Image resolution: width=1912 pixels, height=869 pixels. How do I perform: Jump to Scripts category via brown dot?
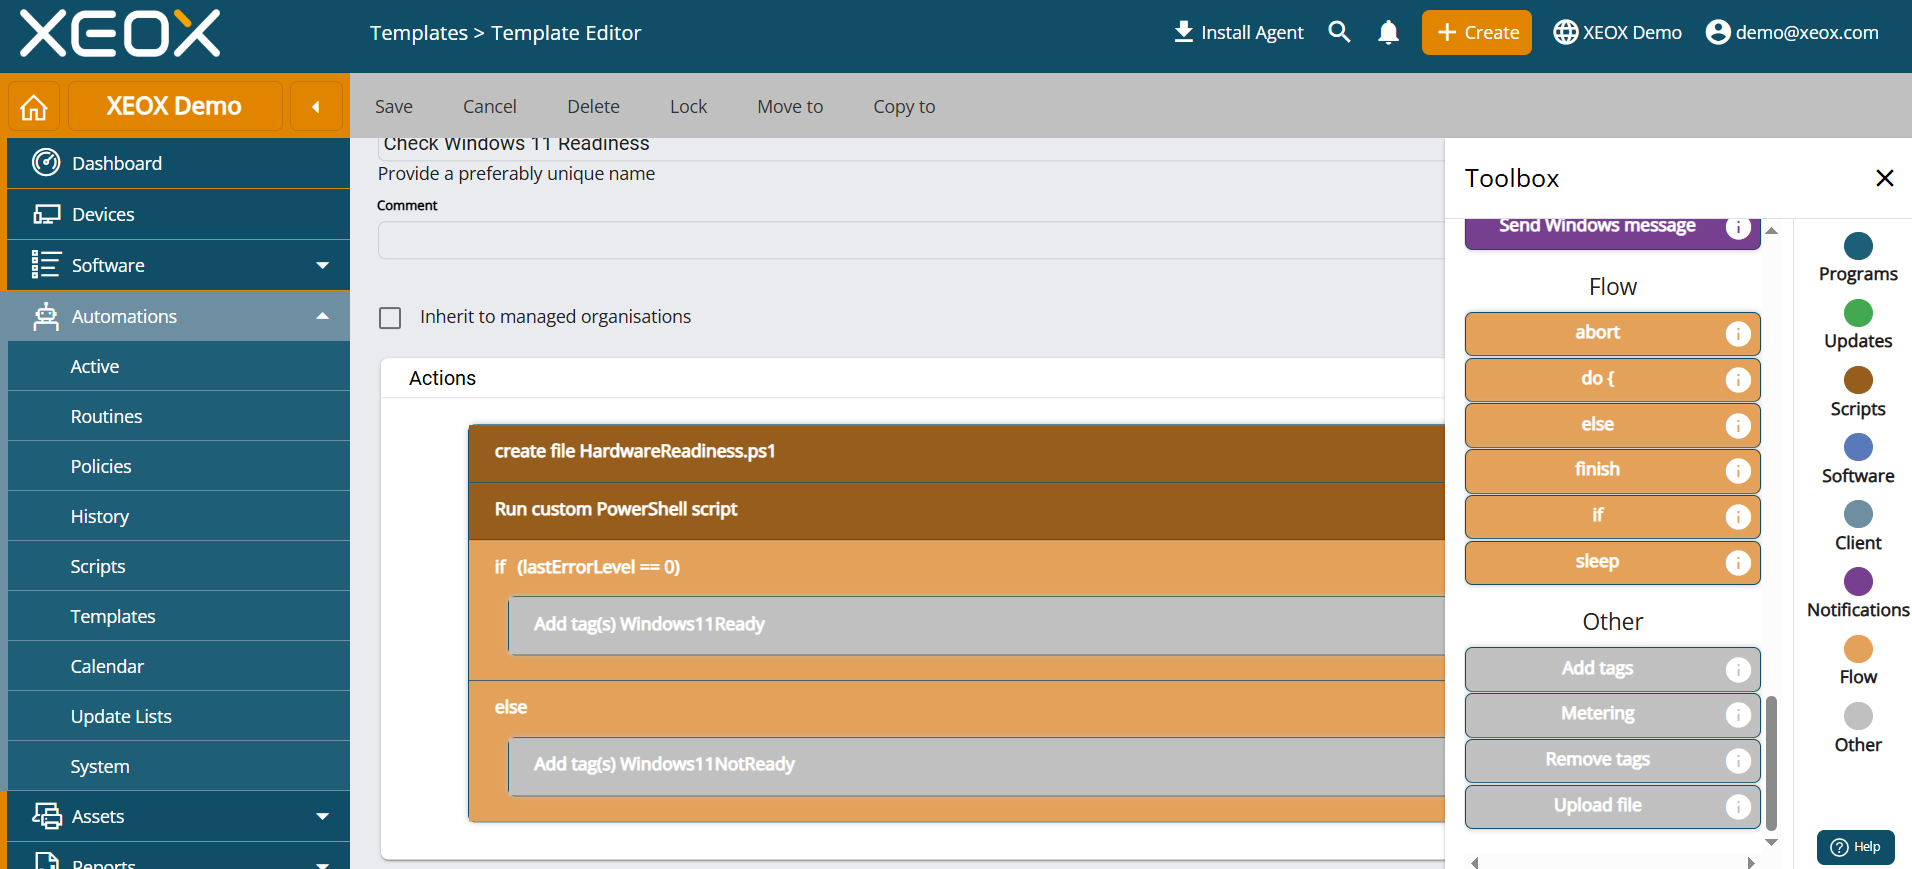click(1858, 380)
